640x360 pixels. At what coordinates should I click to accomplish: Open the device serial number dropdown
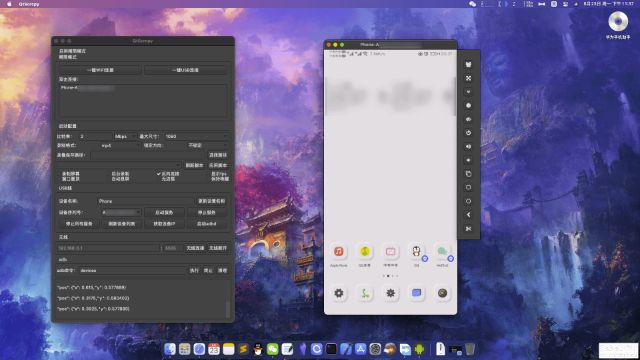click(121, 213)
